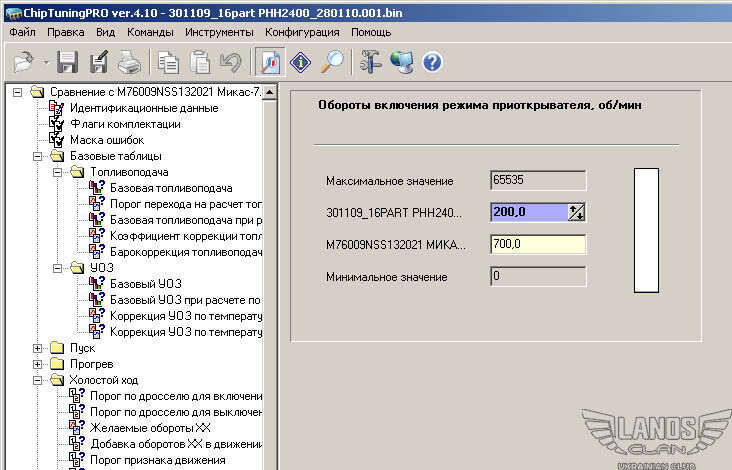Click the Paste clipboard icon
732x470 pixels.
click(199, 62)
